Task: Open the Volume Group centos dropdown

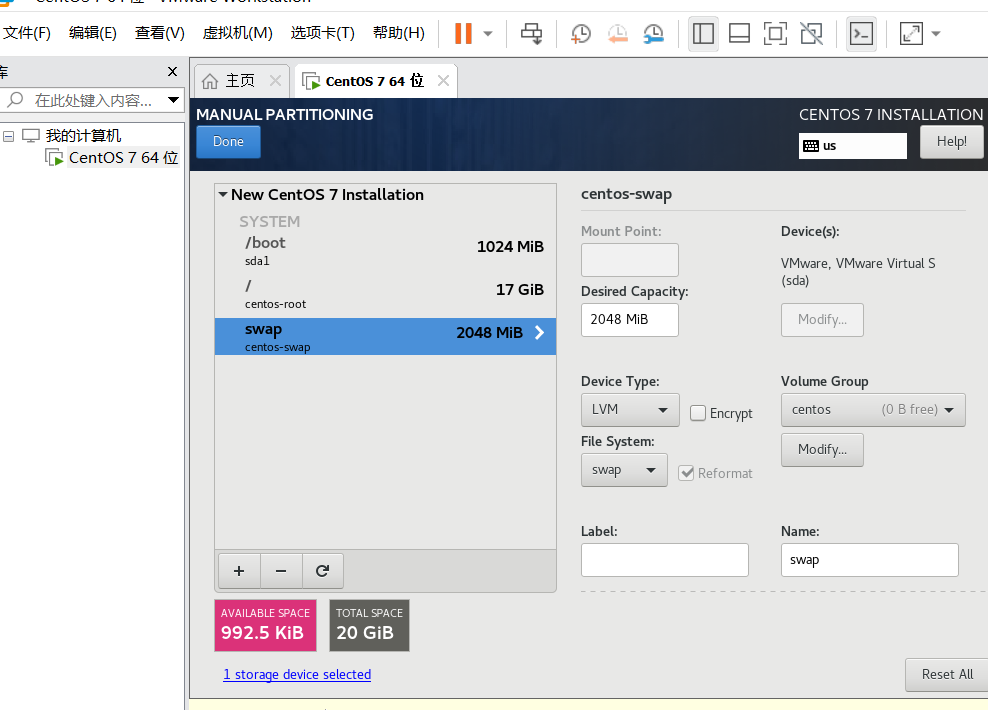Action: (873, 409)
